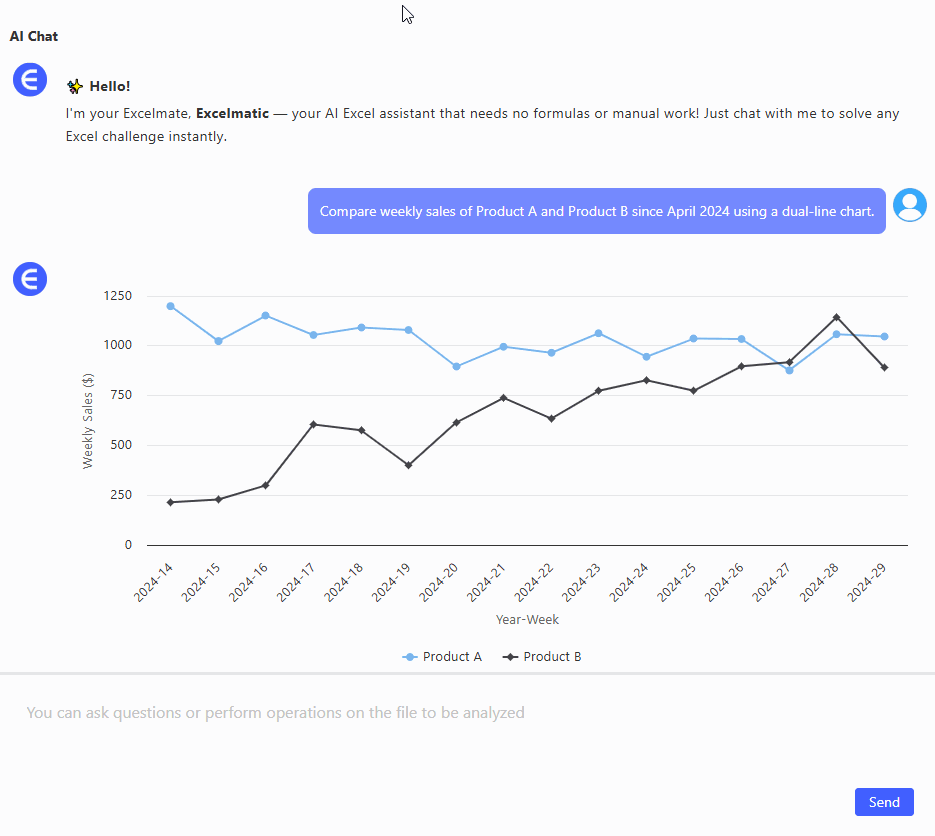Click the Year-Week axis label
This screenshot has height=836, width=935.
click(527, 619)
